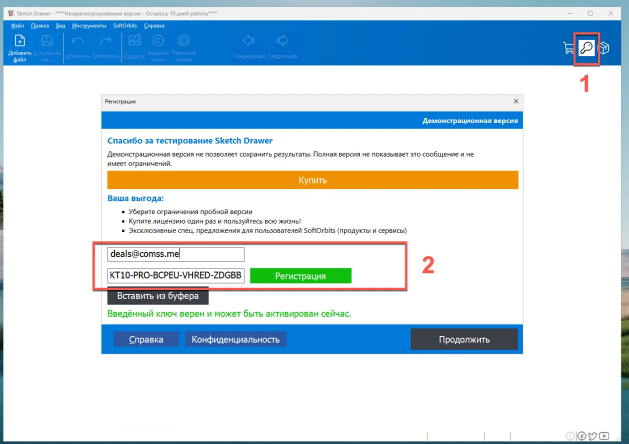
Task: Click the Купите лицензию один раз bullet
Action: (x=215, y=221)
